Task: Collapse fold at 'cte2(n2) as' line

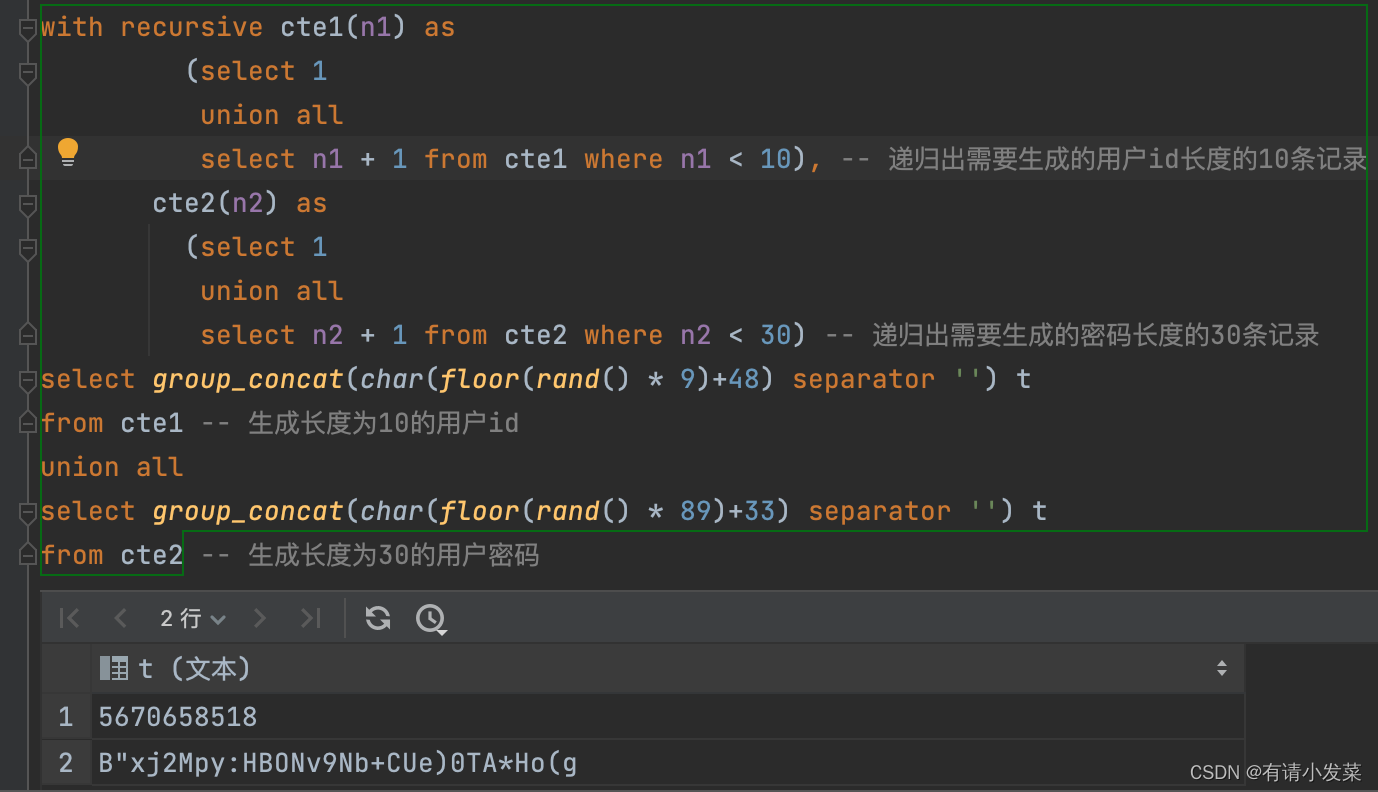Action: [28, 204]
